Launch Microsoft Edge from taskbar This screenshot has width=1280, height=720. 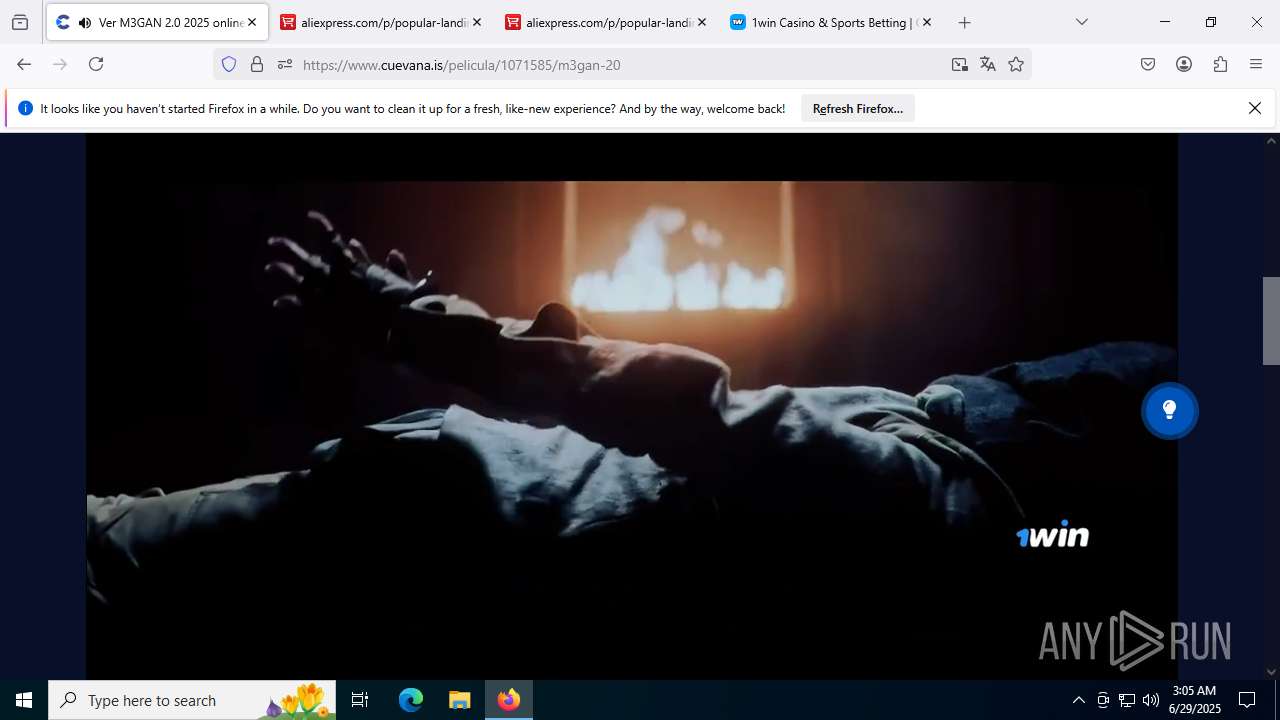(x=411, y=700)
